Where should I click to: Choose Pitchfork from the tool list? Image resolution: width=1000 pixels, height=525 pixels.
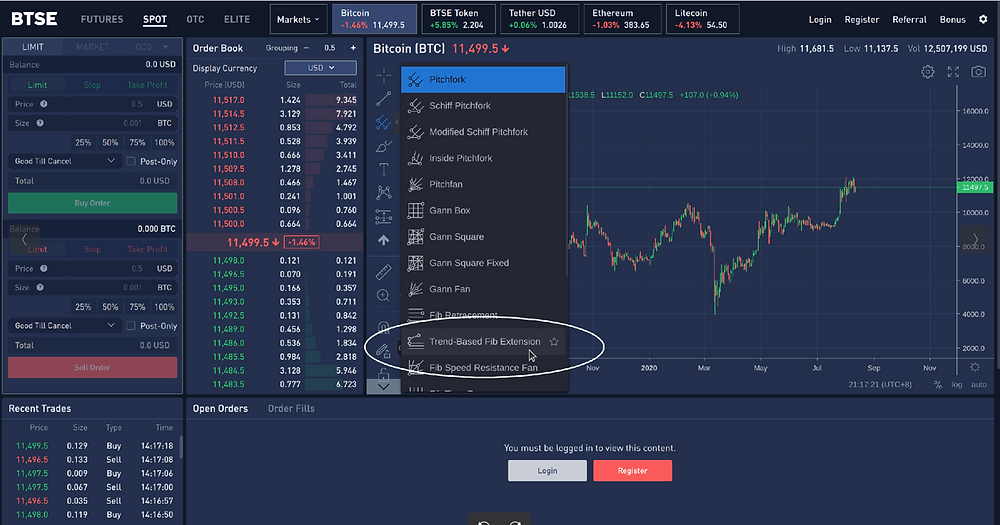[483, 80]
